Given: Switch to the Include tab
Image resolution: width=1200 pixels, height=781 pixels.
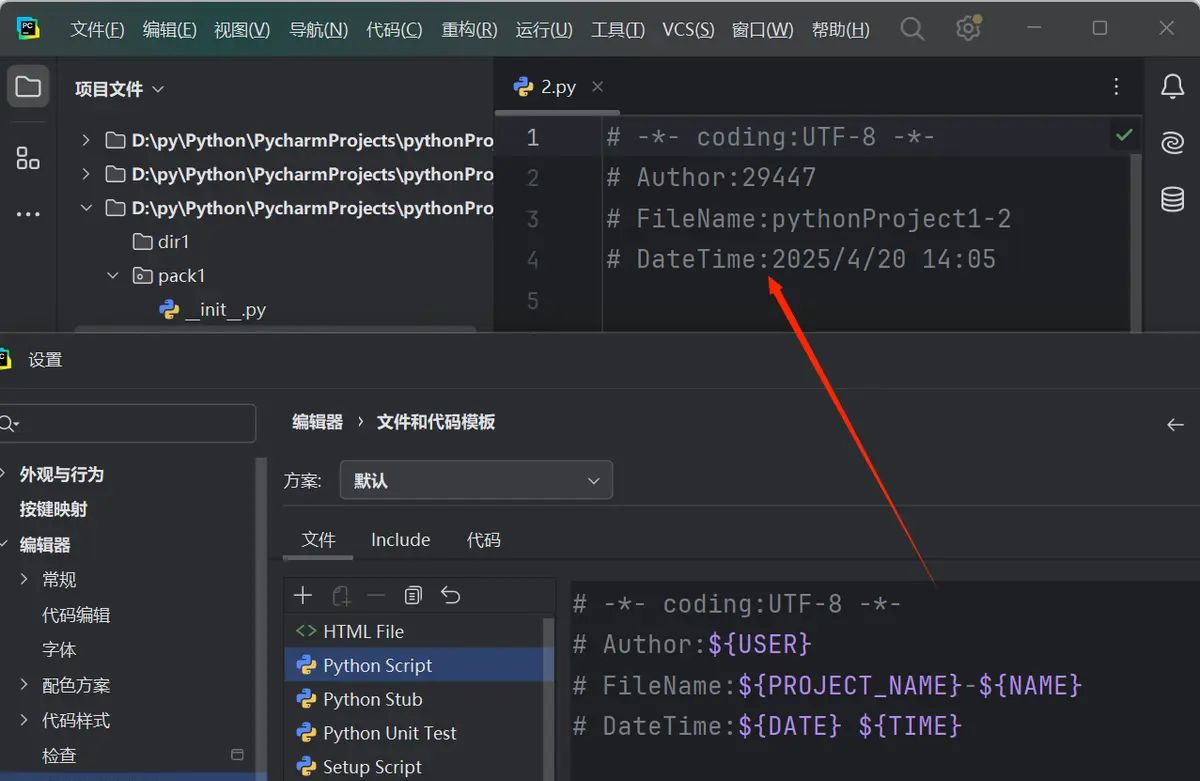Looking at the screenshot, I should pyautogui.click(x=400, y=539).
